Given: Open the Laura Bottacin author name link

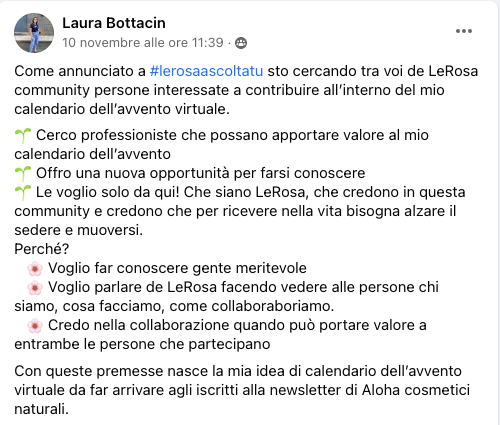Looking at the screenshot, I should (x=114, y=23).
